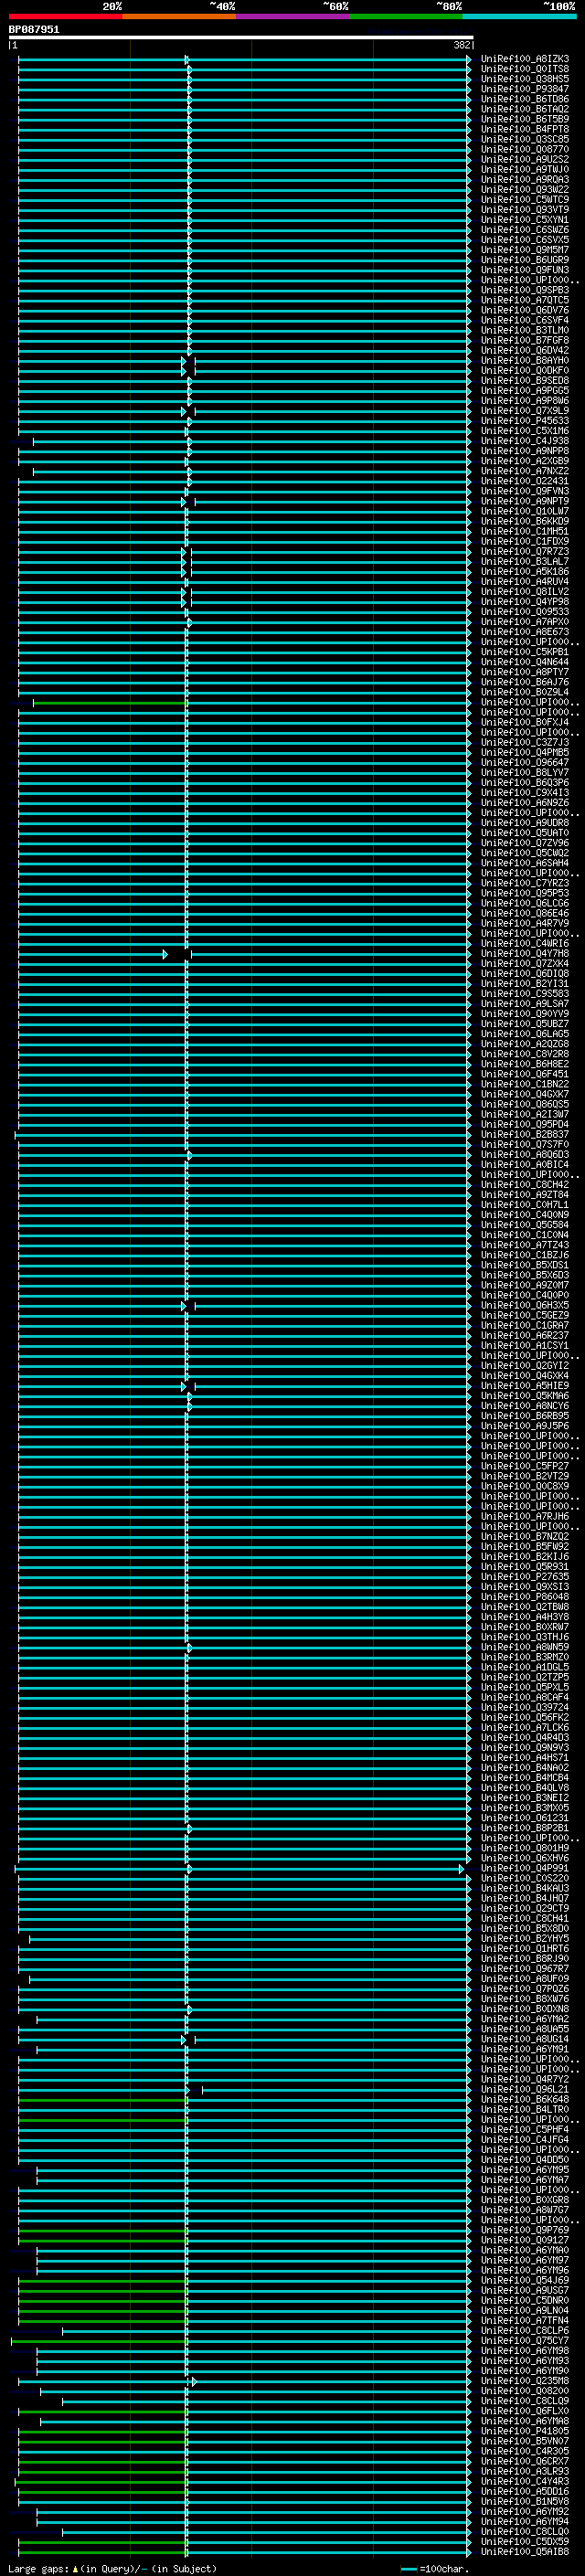This screenshot has width=585, height=2576.
Task: Click the white query length bar
Action: click(241, 37)
